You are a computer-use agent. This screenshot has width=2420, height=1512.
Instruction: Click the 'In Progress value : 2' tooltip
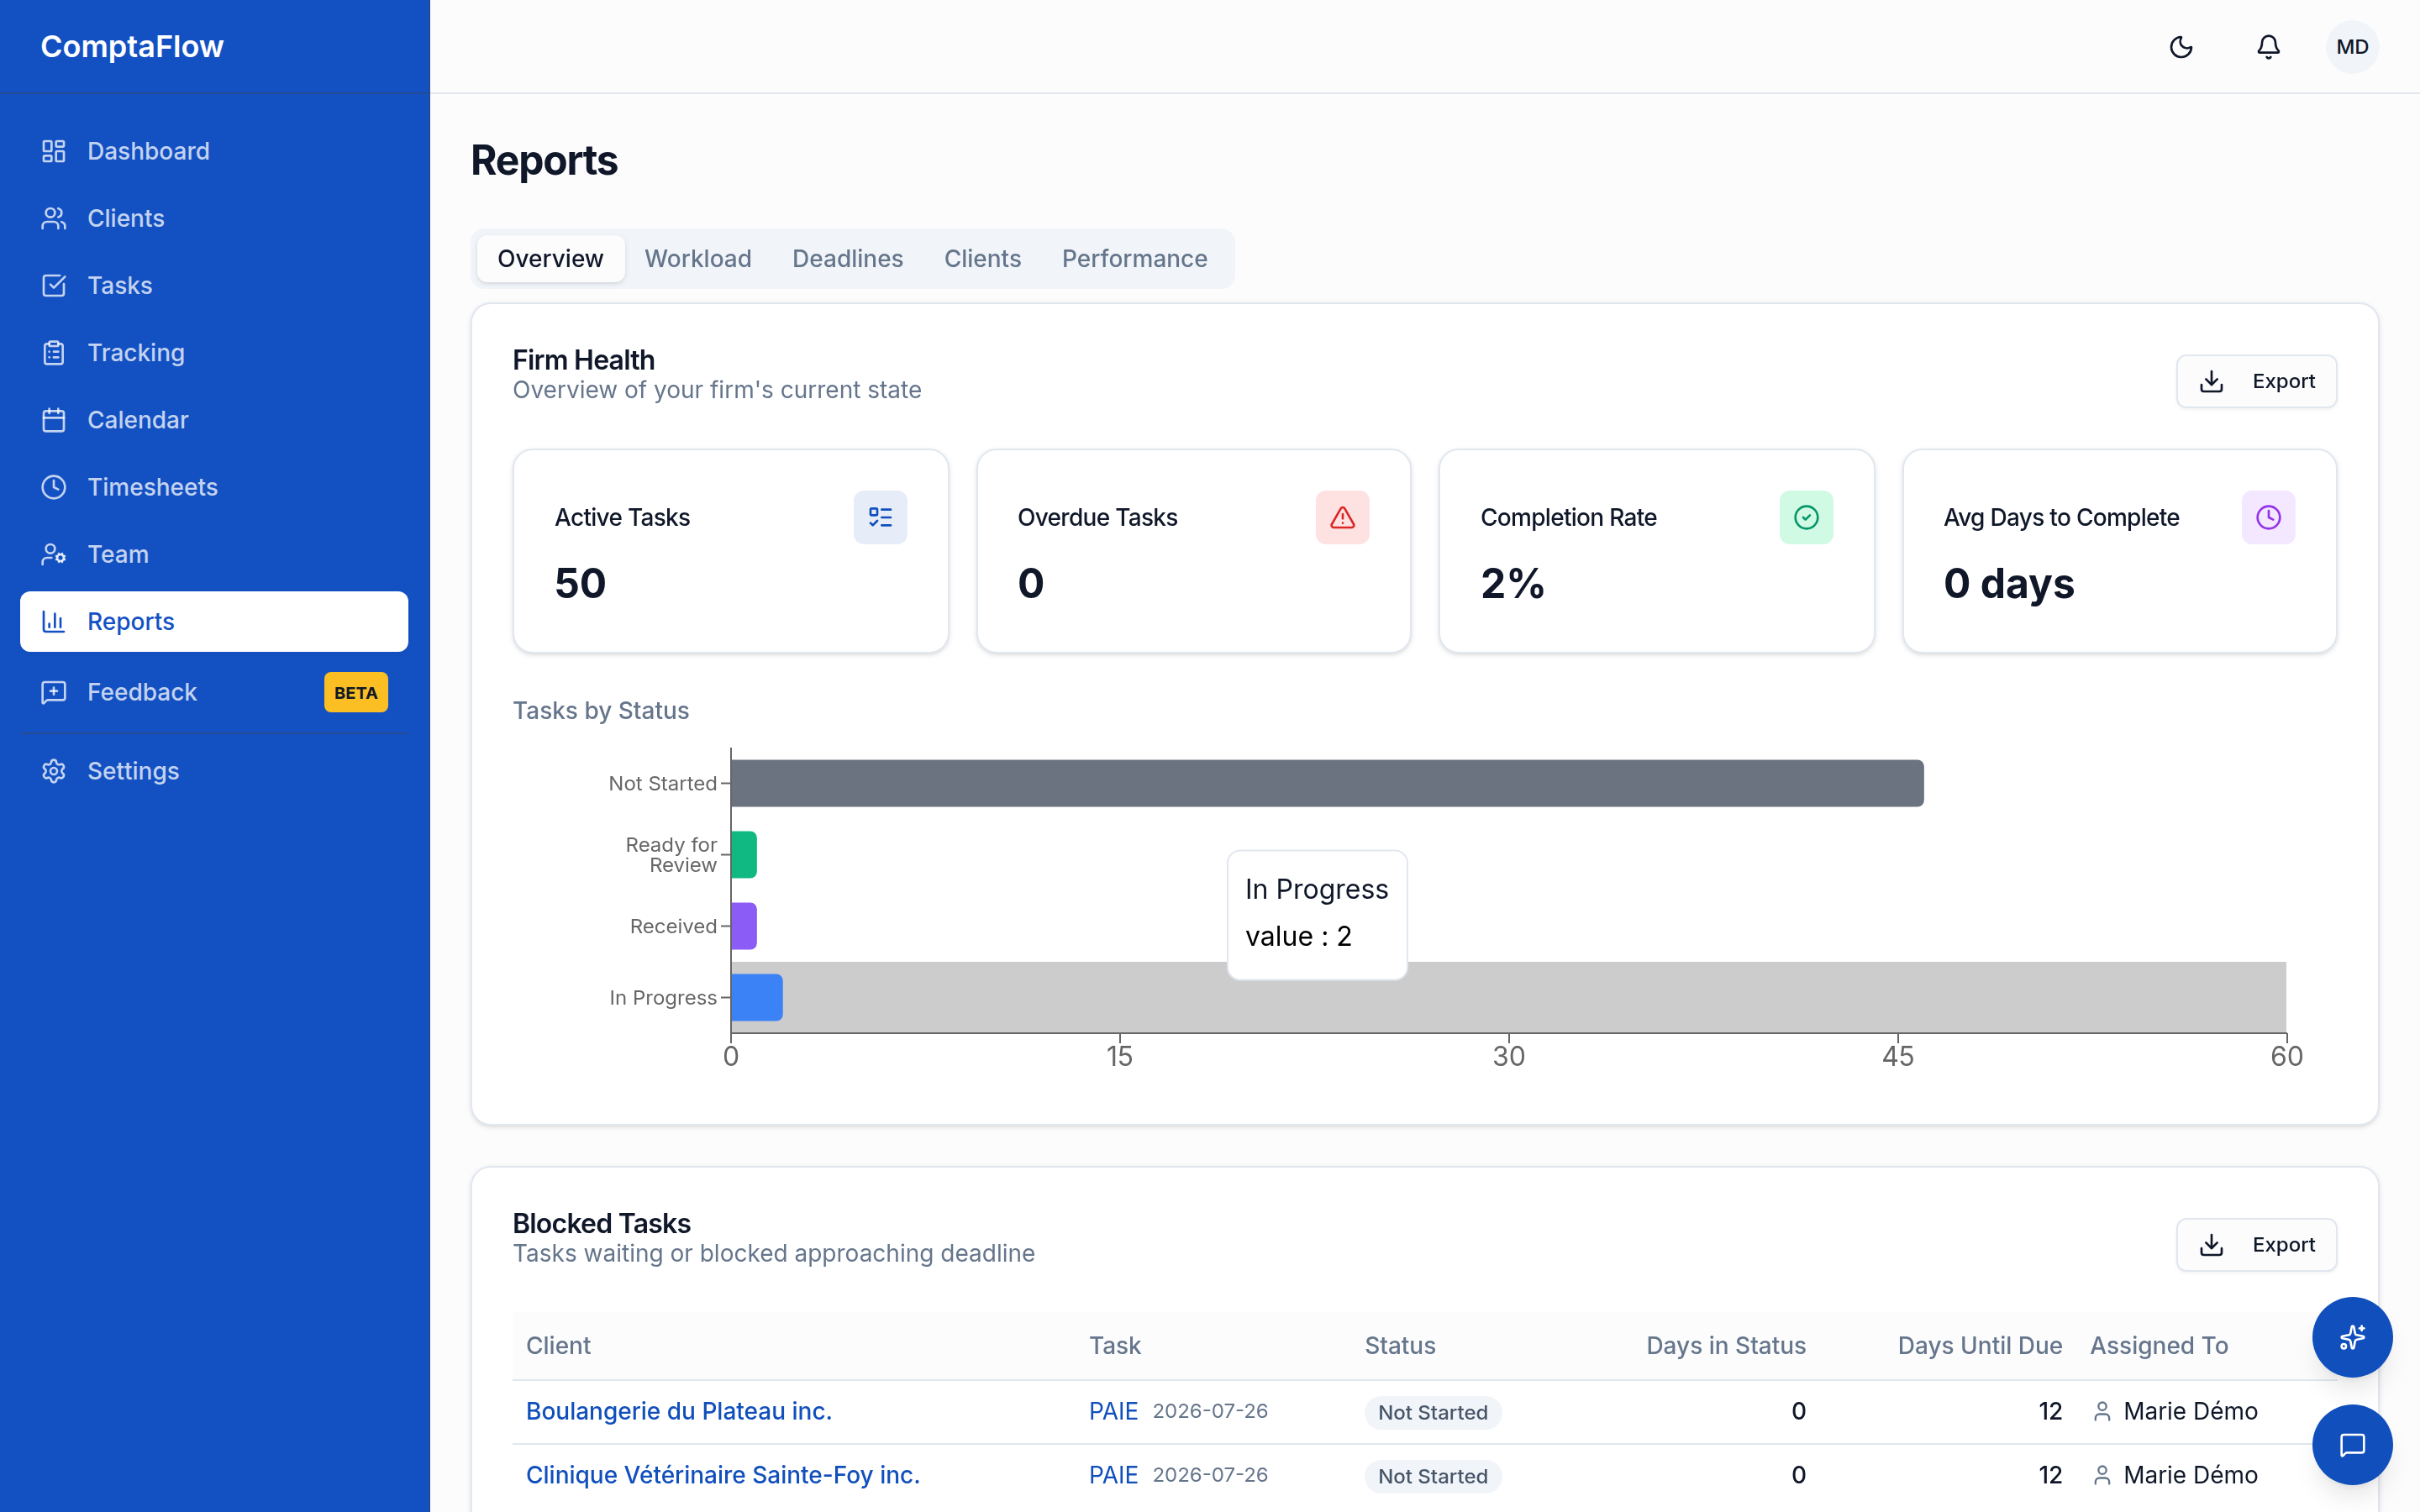coord(1317,915)
